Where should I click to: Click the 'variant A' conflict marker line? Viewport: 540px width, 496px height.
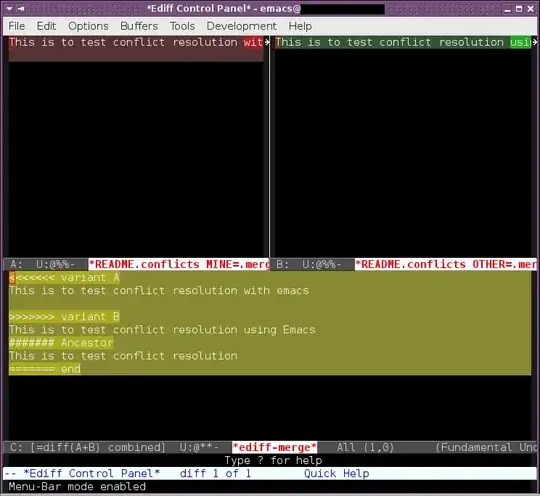[64, 278]
